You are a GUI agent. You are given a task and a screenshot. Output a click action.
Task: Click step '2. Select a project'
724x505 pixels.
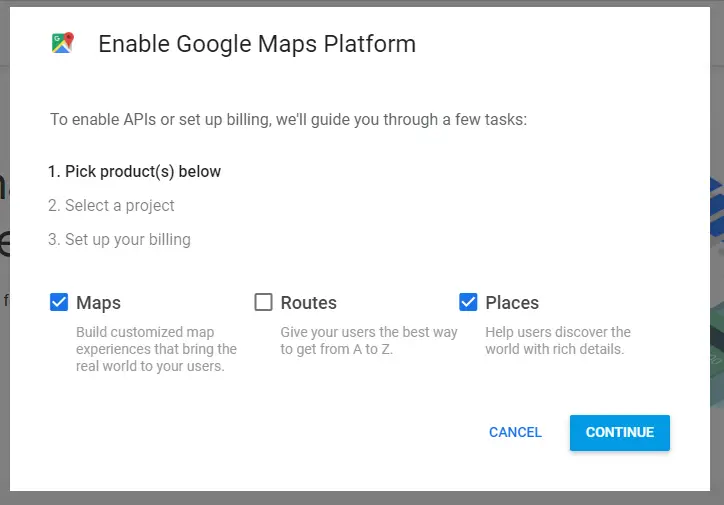[111, 205]
